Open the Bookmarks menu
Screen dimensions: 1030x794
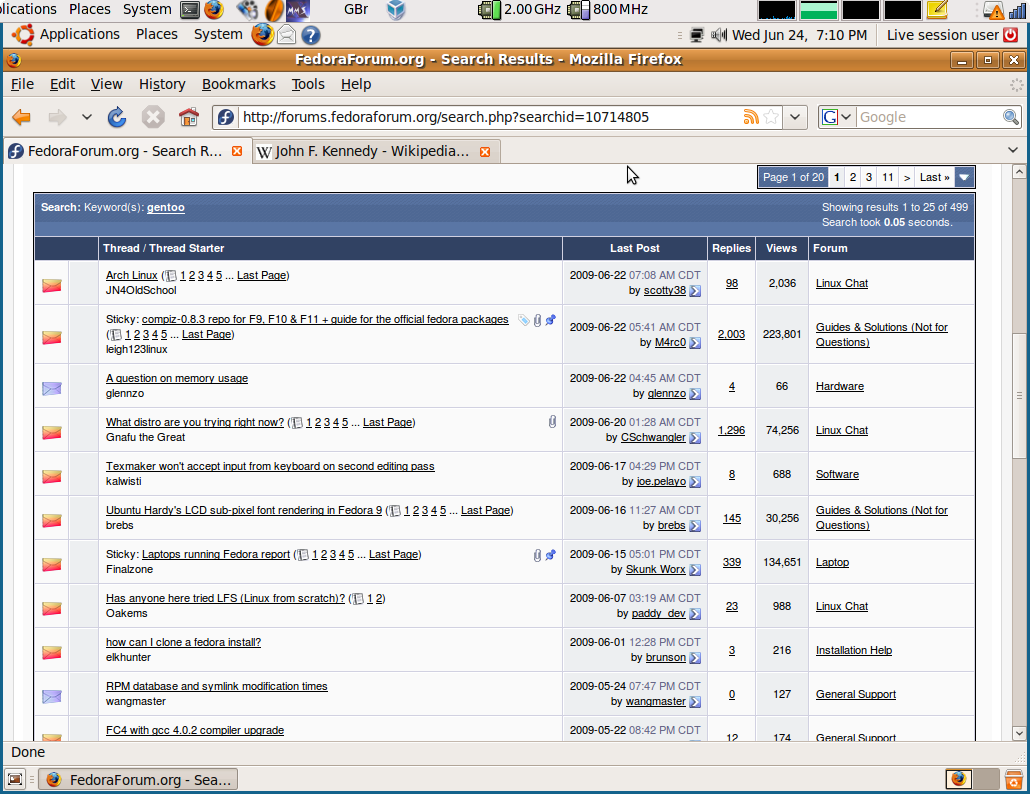[238, 84]
